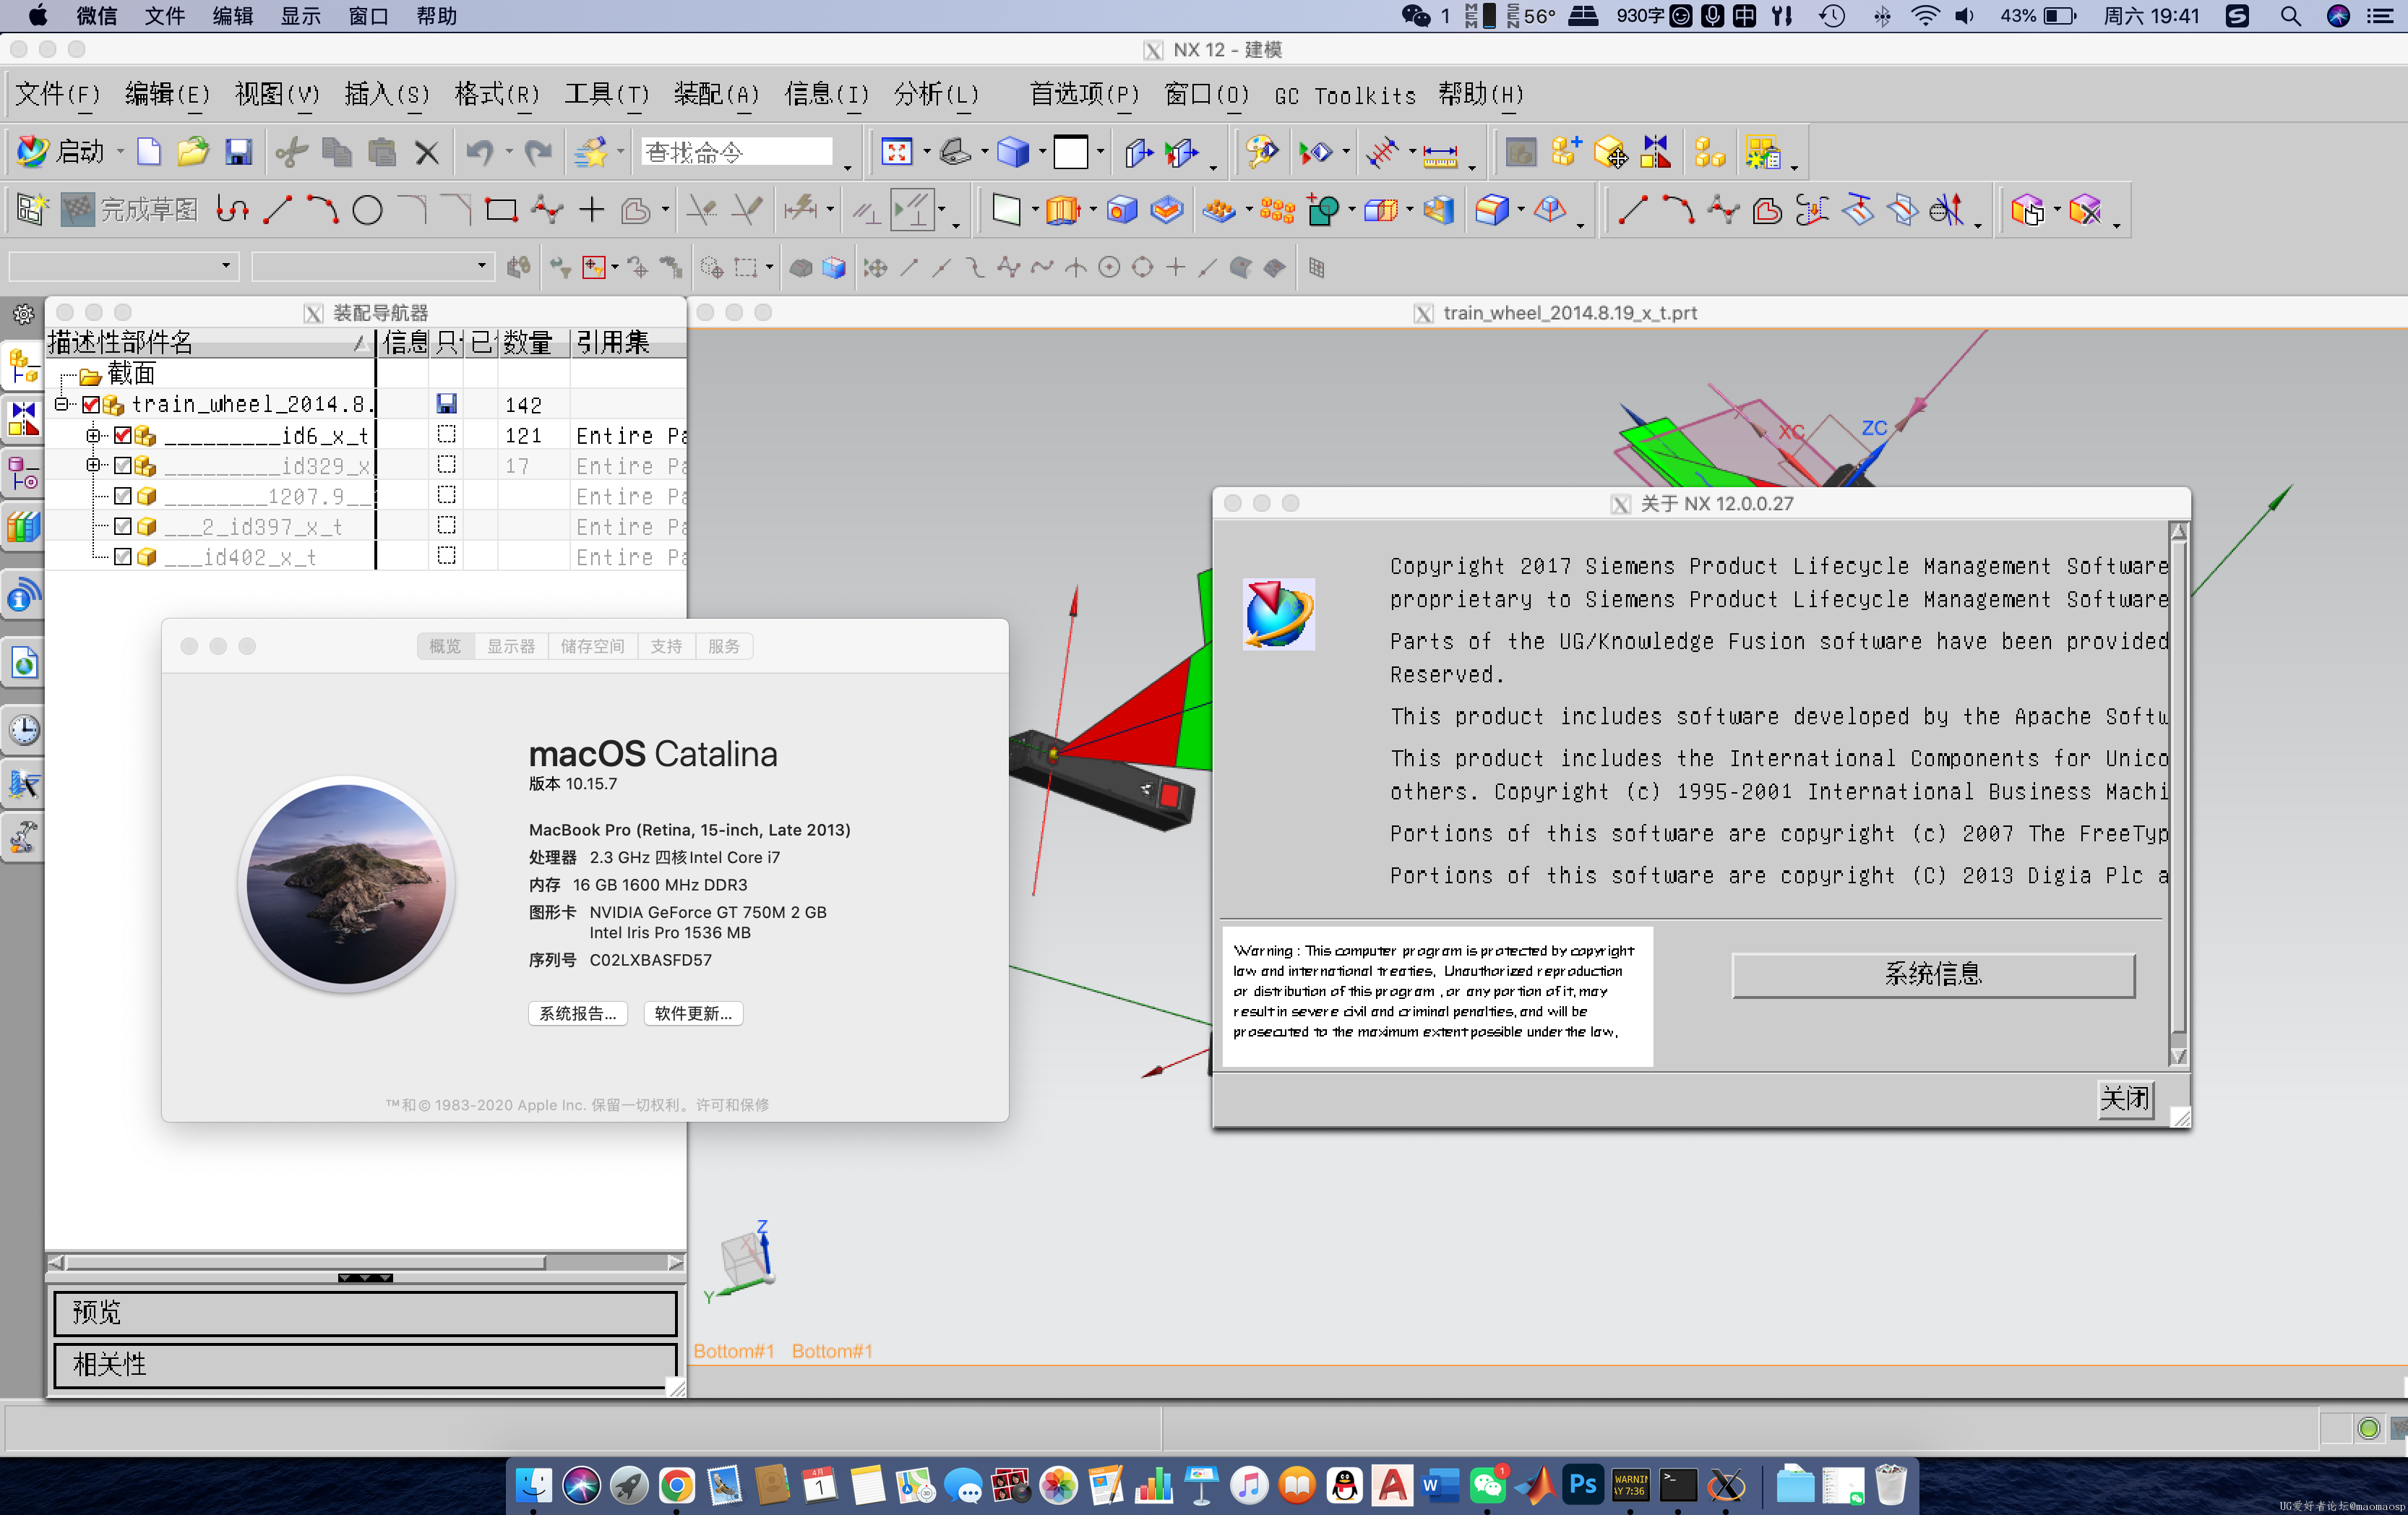Toggle checkbox for component id6_x_t
Image resolution: width=2408 pixels, height=1515 pixels.
pyautogui.click(x=123, y=435)
